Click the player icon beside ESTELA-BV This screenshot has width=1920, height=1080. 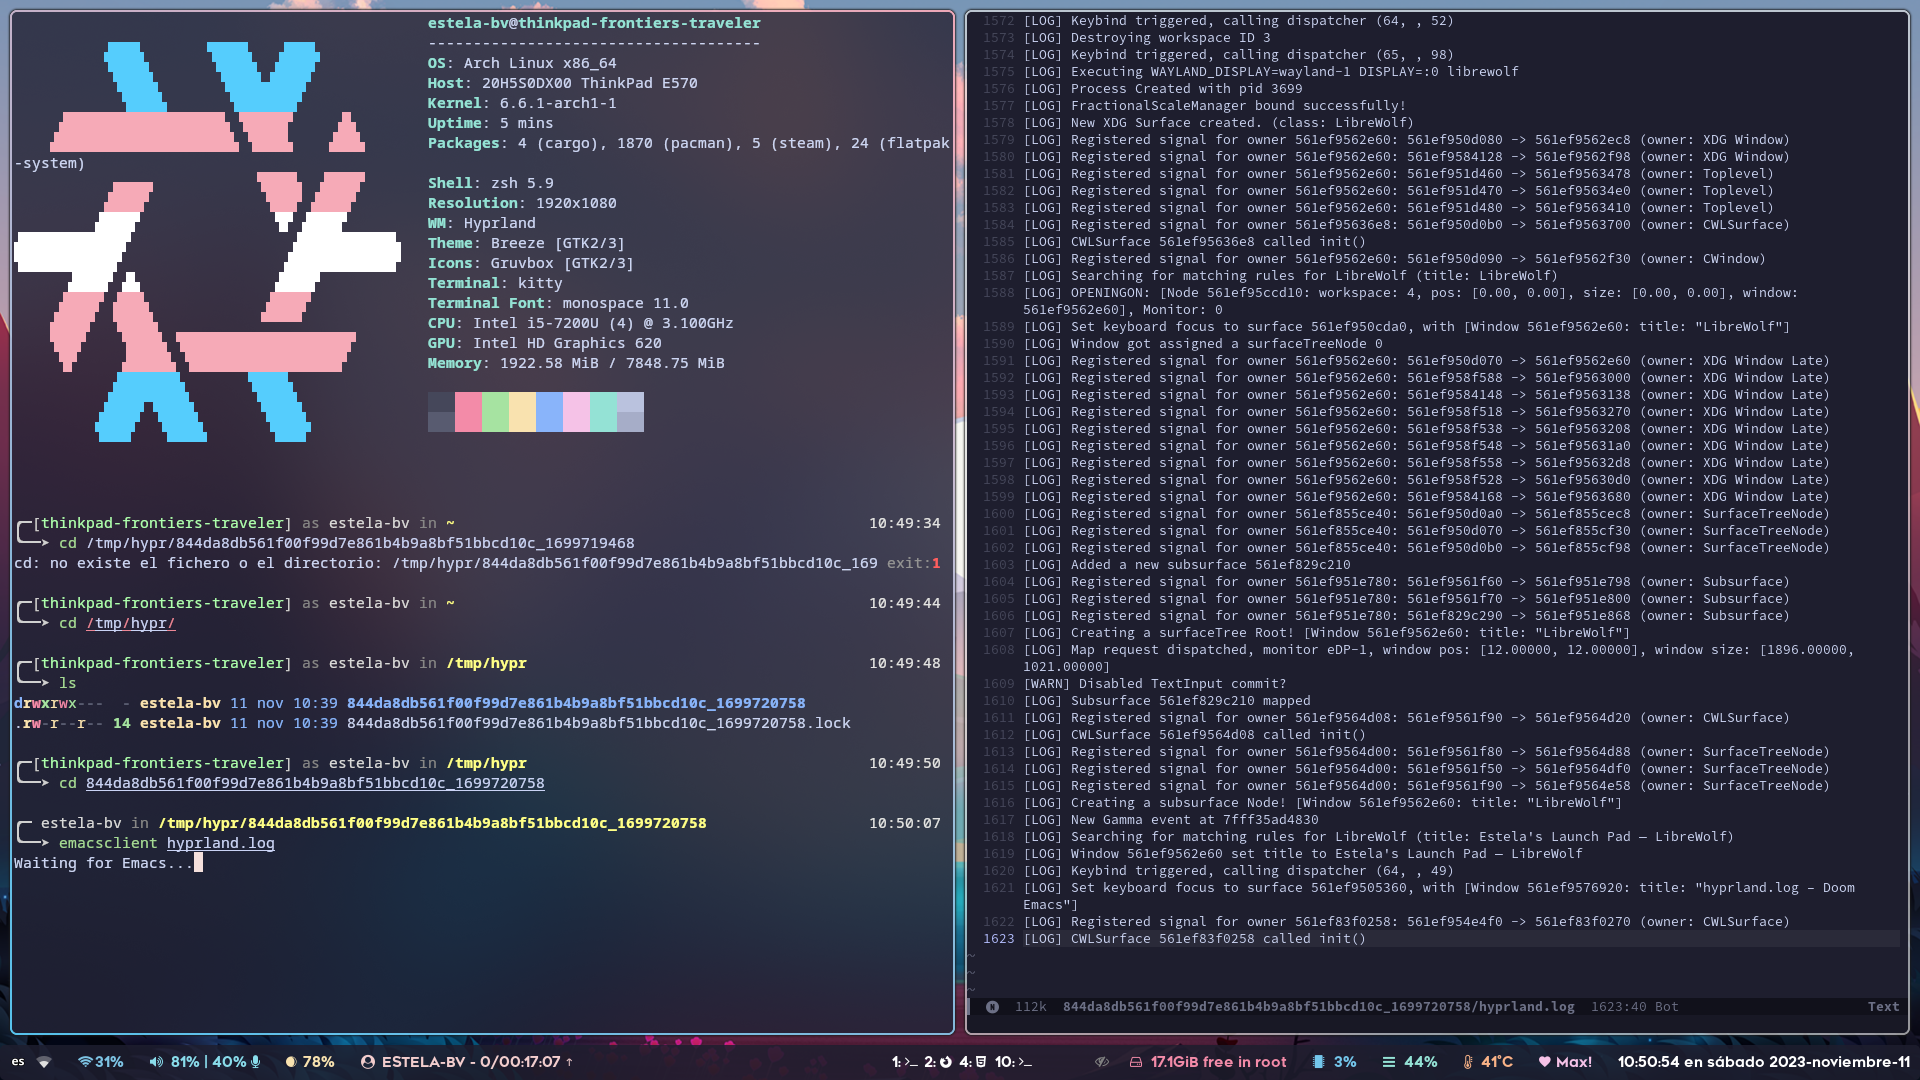click(x=368, y=1062)
